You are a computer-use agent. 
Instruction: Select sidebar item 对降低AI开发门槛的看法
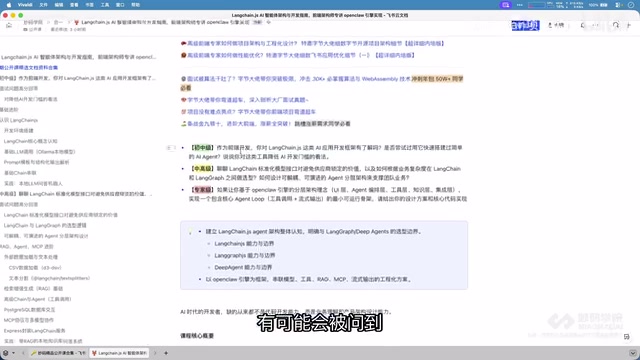click(31, 99)
